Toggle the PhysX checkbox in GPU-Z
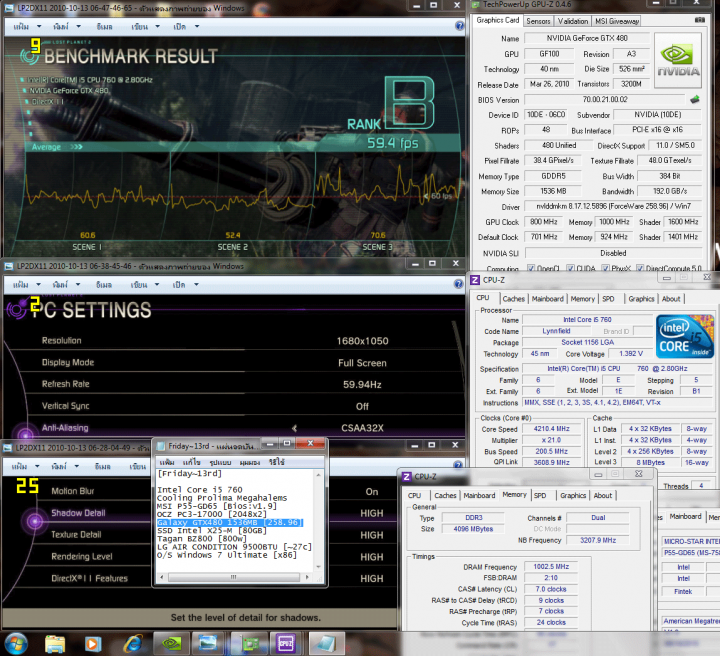720x656 pixels. point(606,268)
